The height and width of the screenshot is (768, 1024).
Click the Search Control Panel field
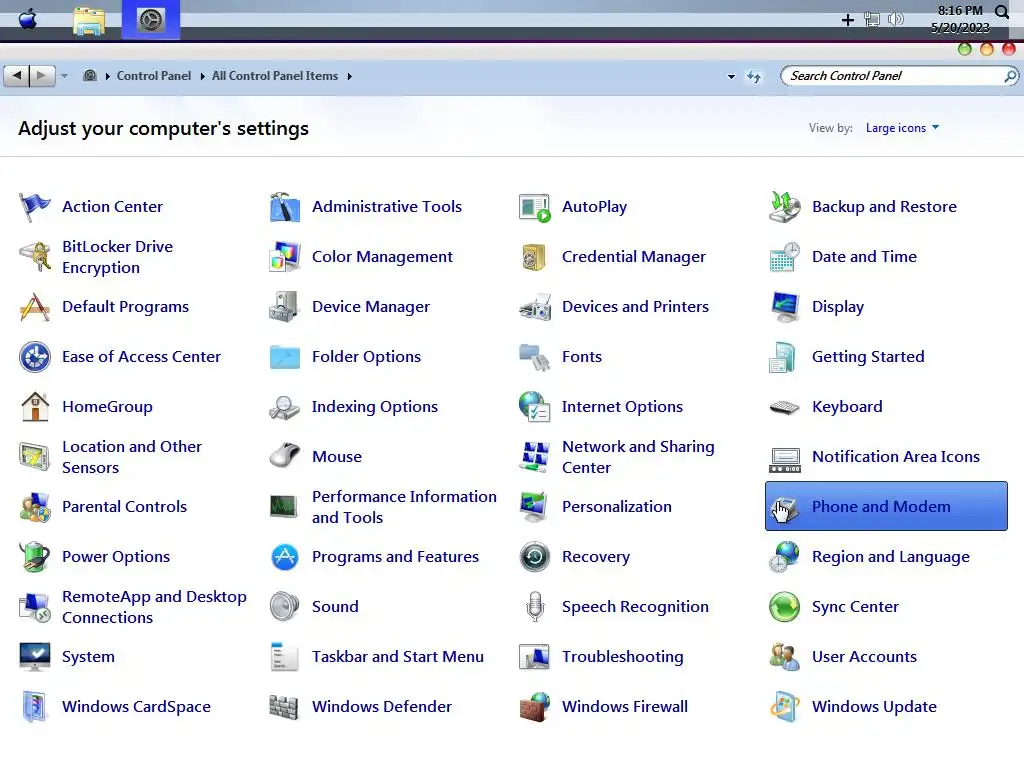(x=899, y=76)
